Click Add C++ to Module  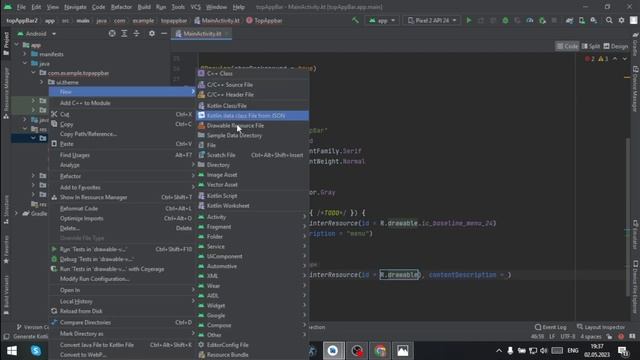tap(122, 103)
